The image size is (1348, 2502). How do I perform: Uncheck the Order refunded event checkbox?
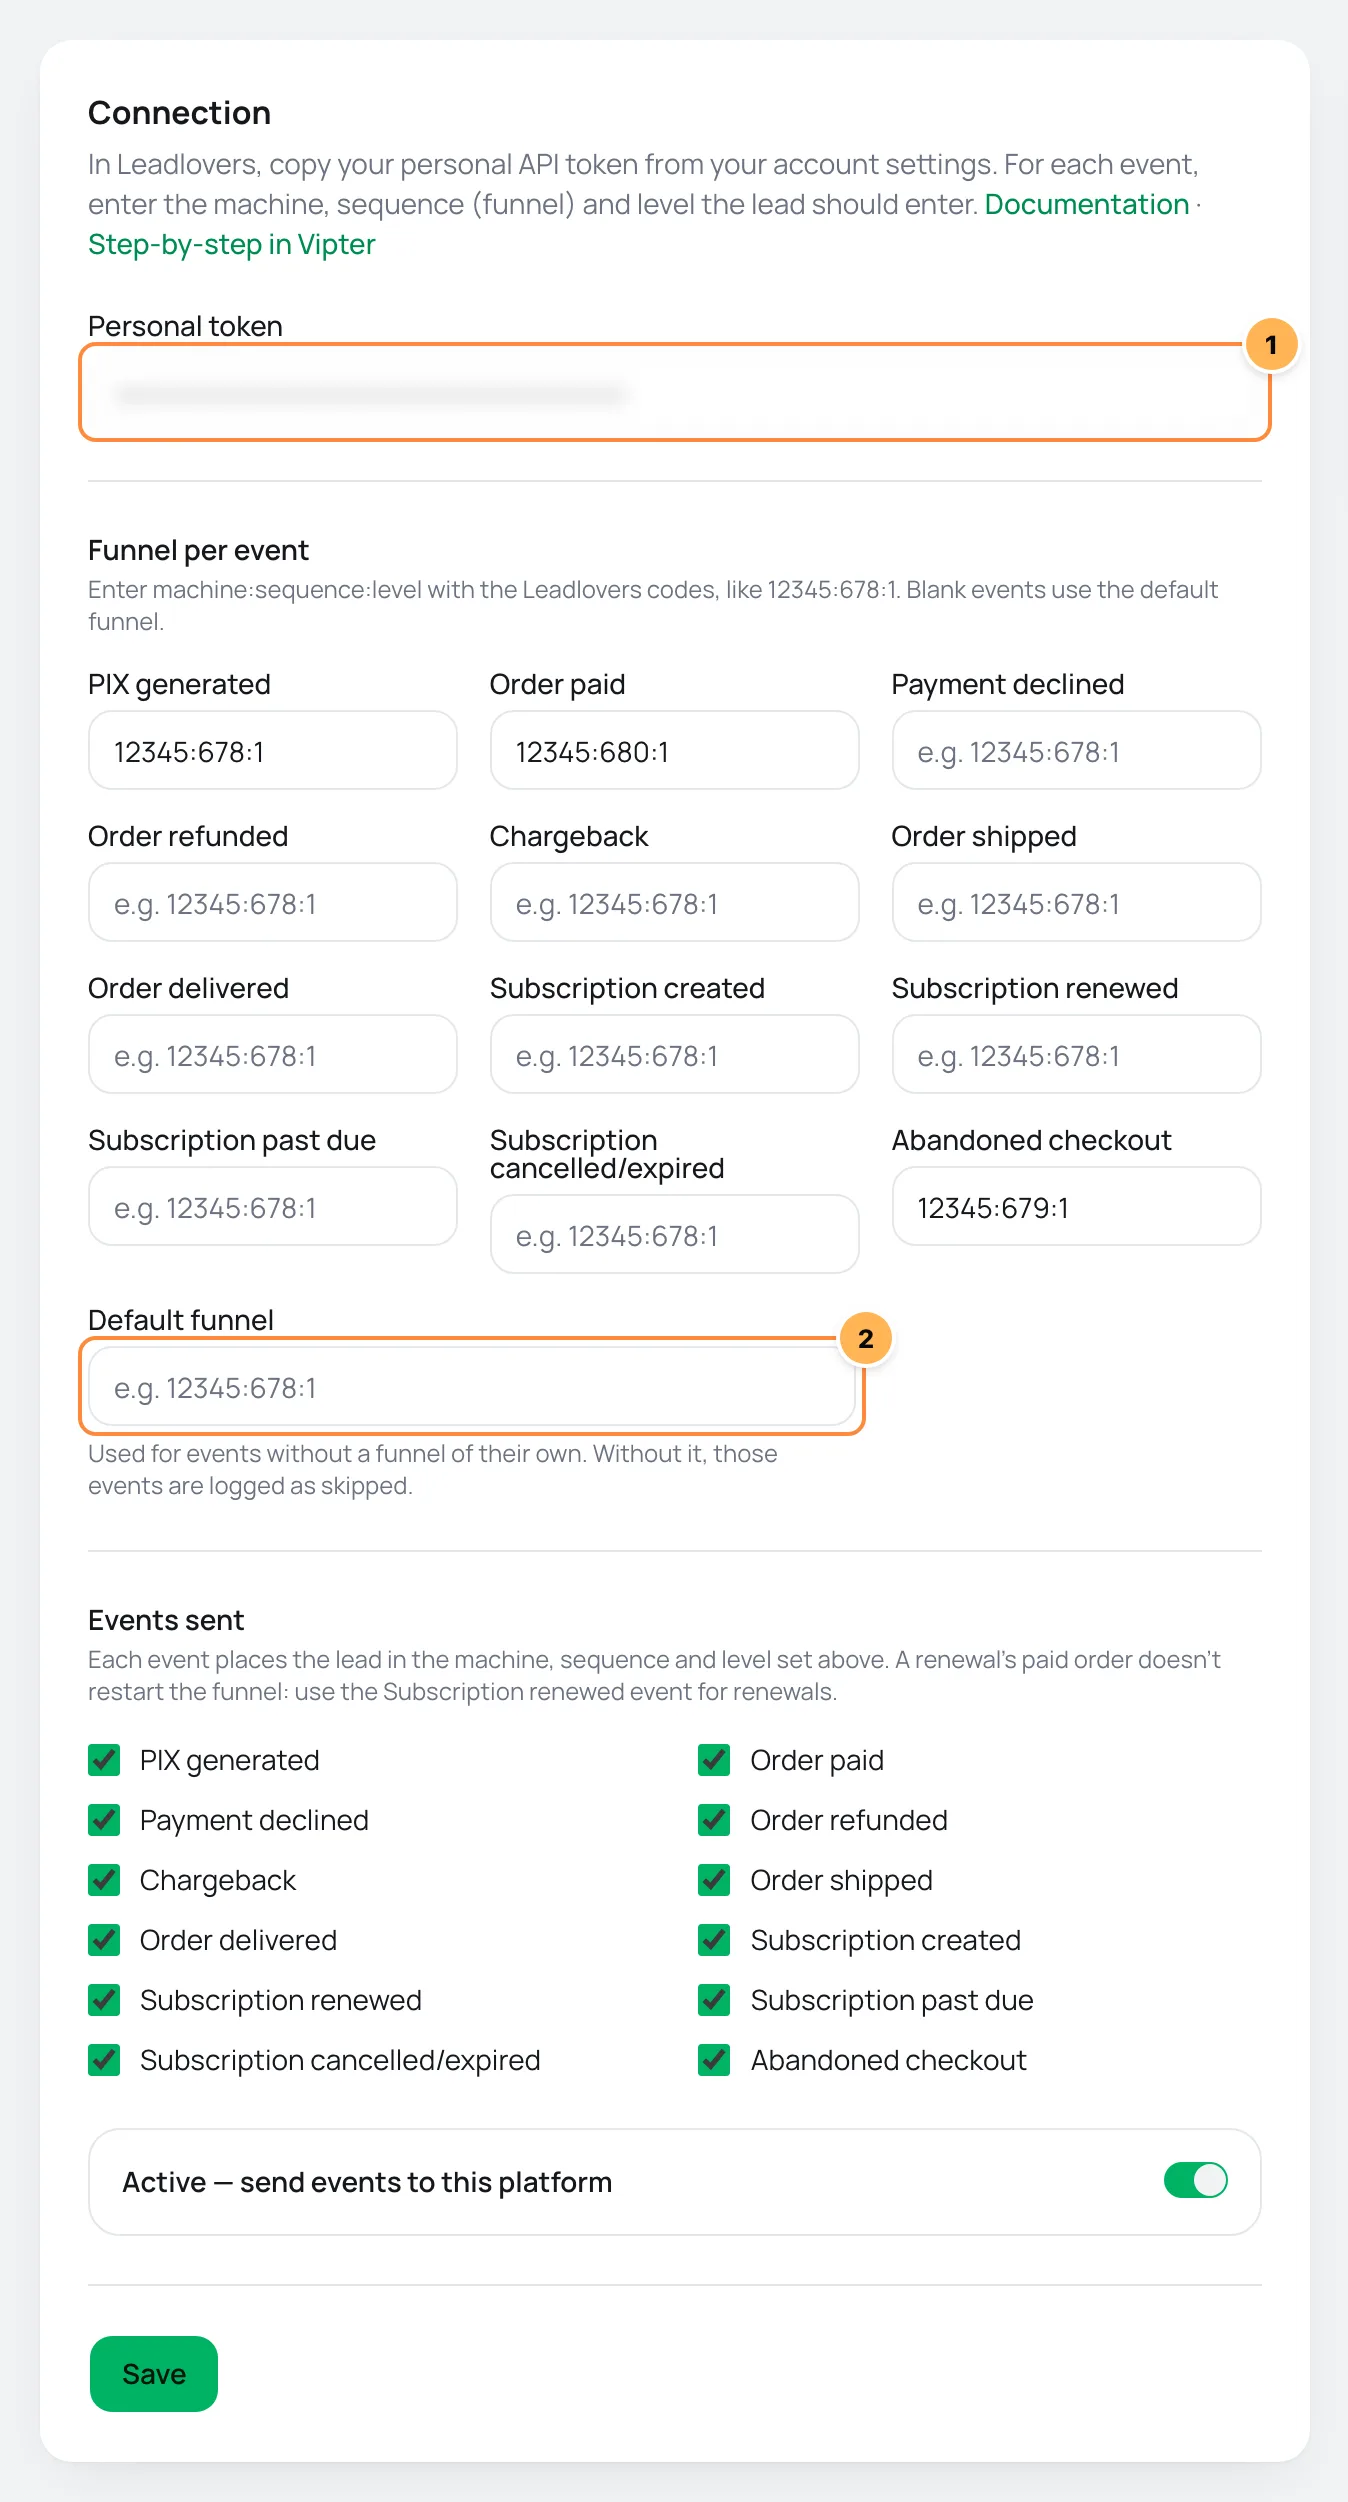pos(714,1820)
